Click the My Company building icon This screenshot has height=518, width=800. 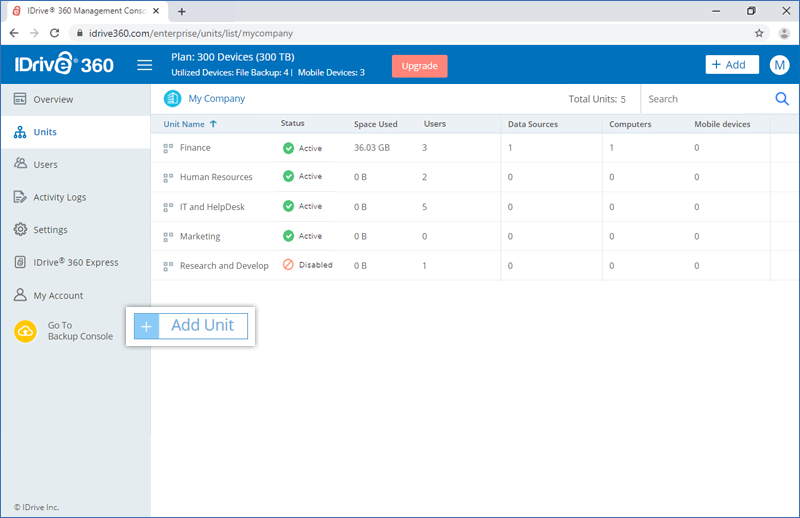pyautogui.click(x=172, y=98)
